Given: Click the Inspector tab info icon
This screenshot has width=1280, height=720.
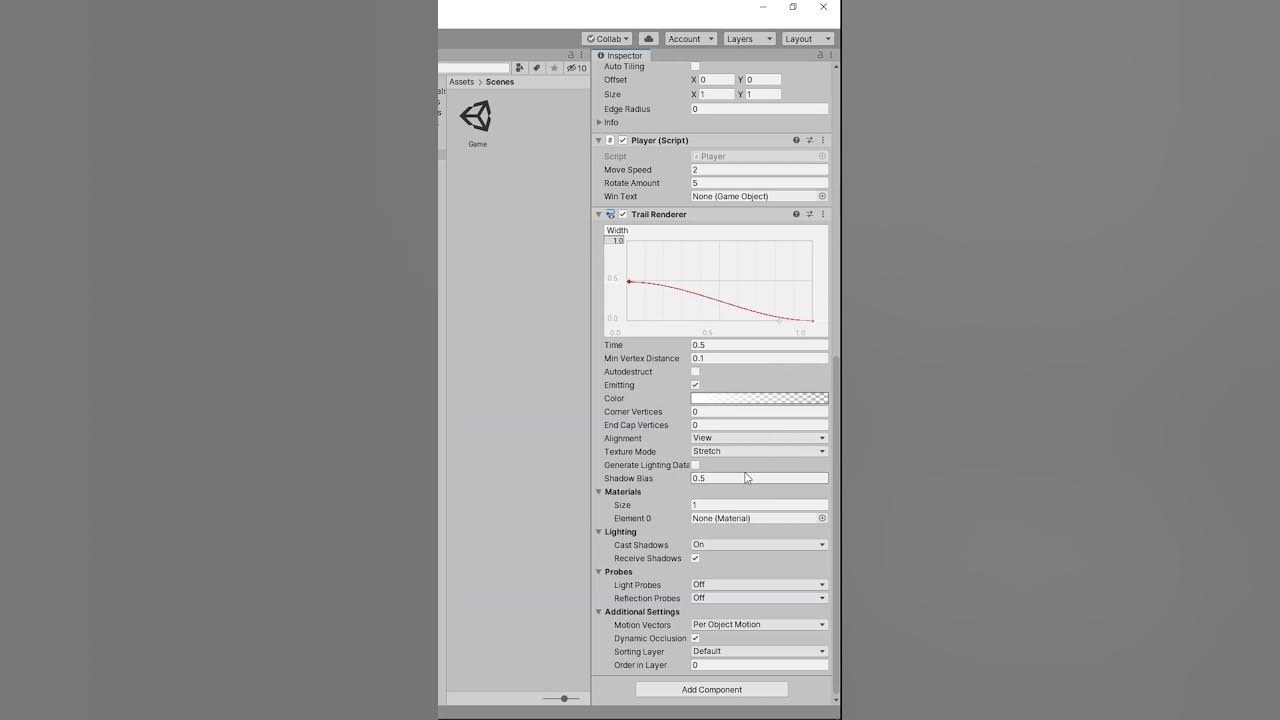Looking at the screenshot, I should pyautogui.click(x=601, y=55).
